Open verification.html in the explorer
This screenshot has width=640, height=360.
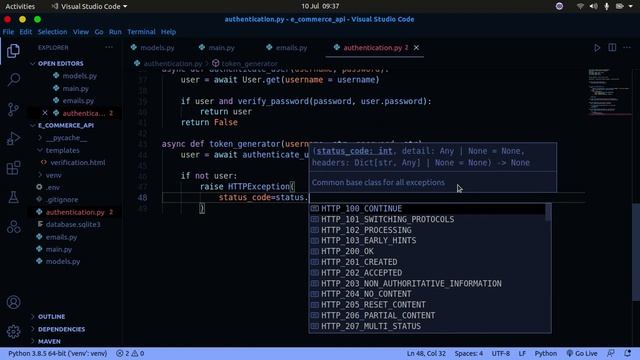tap(78, 163)
